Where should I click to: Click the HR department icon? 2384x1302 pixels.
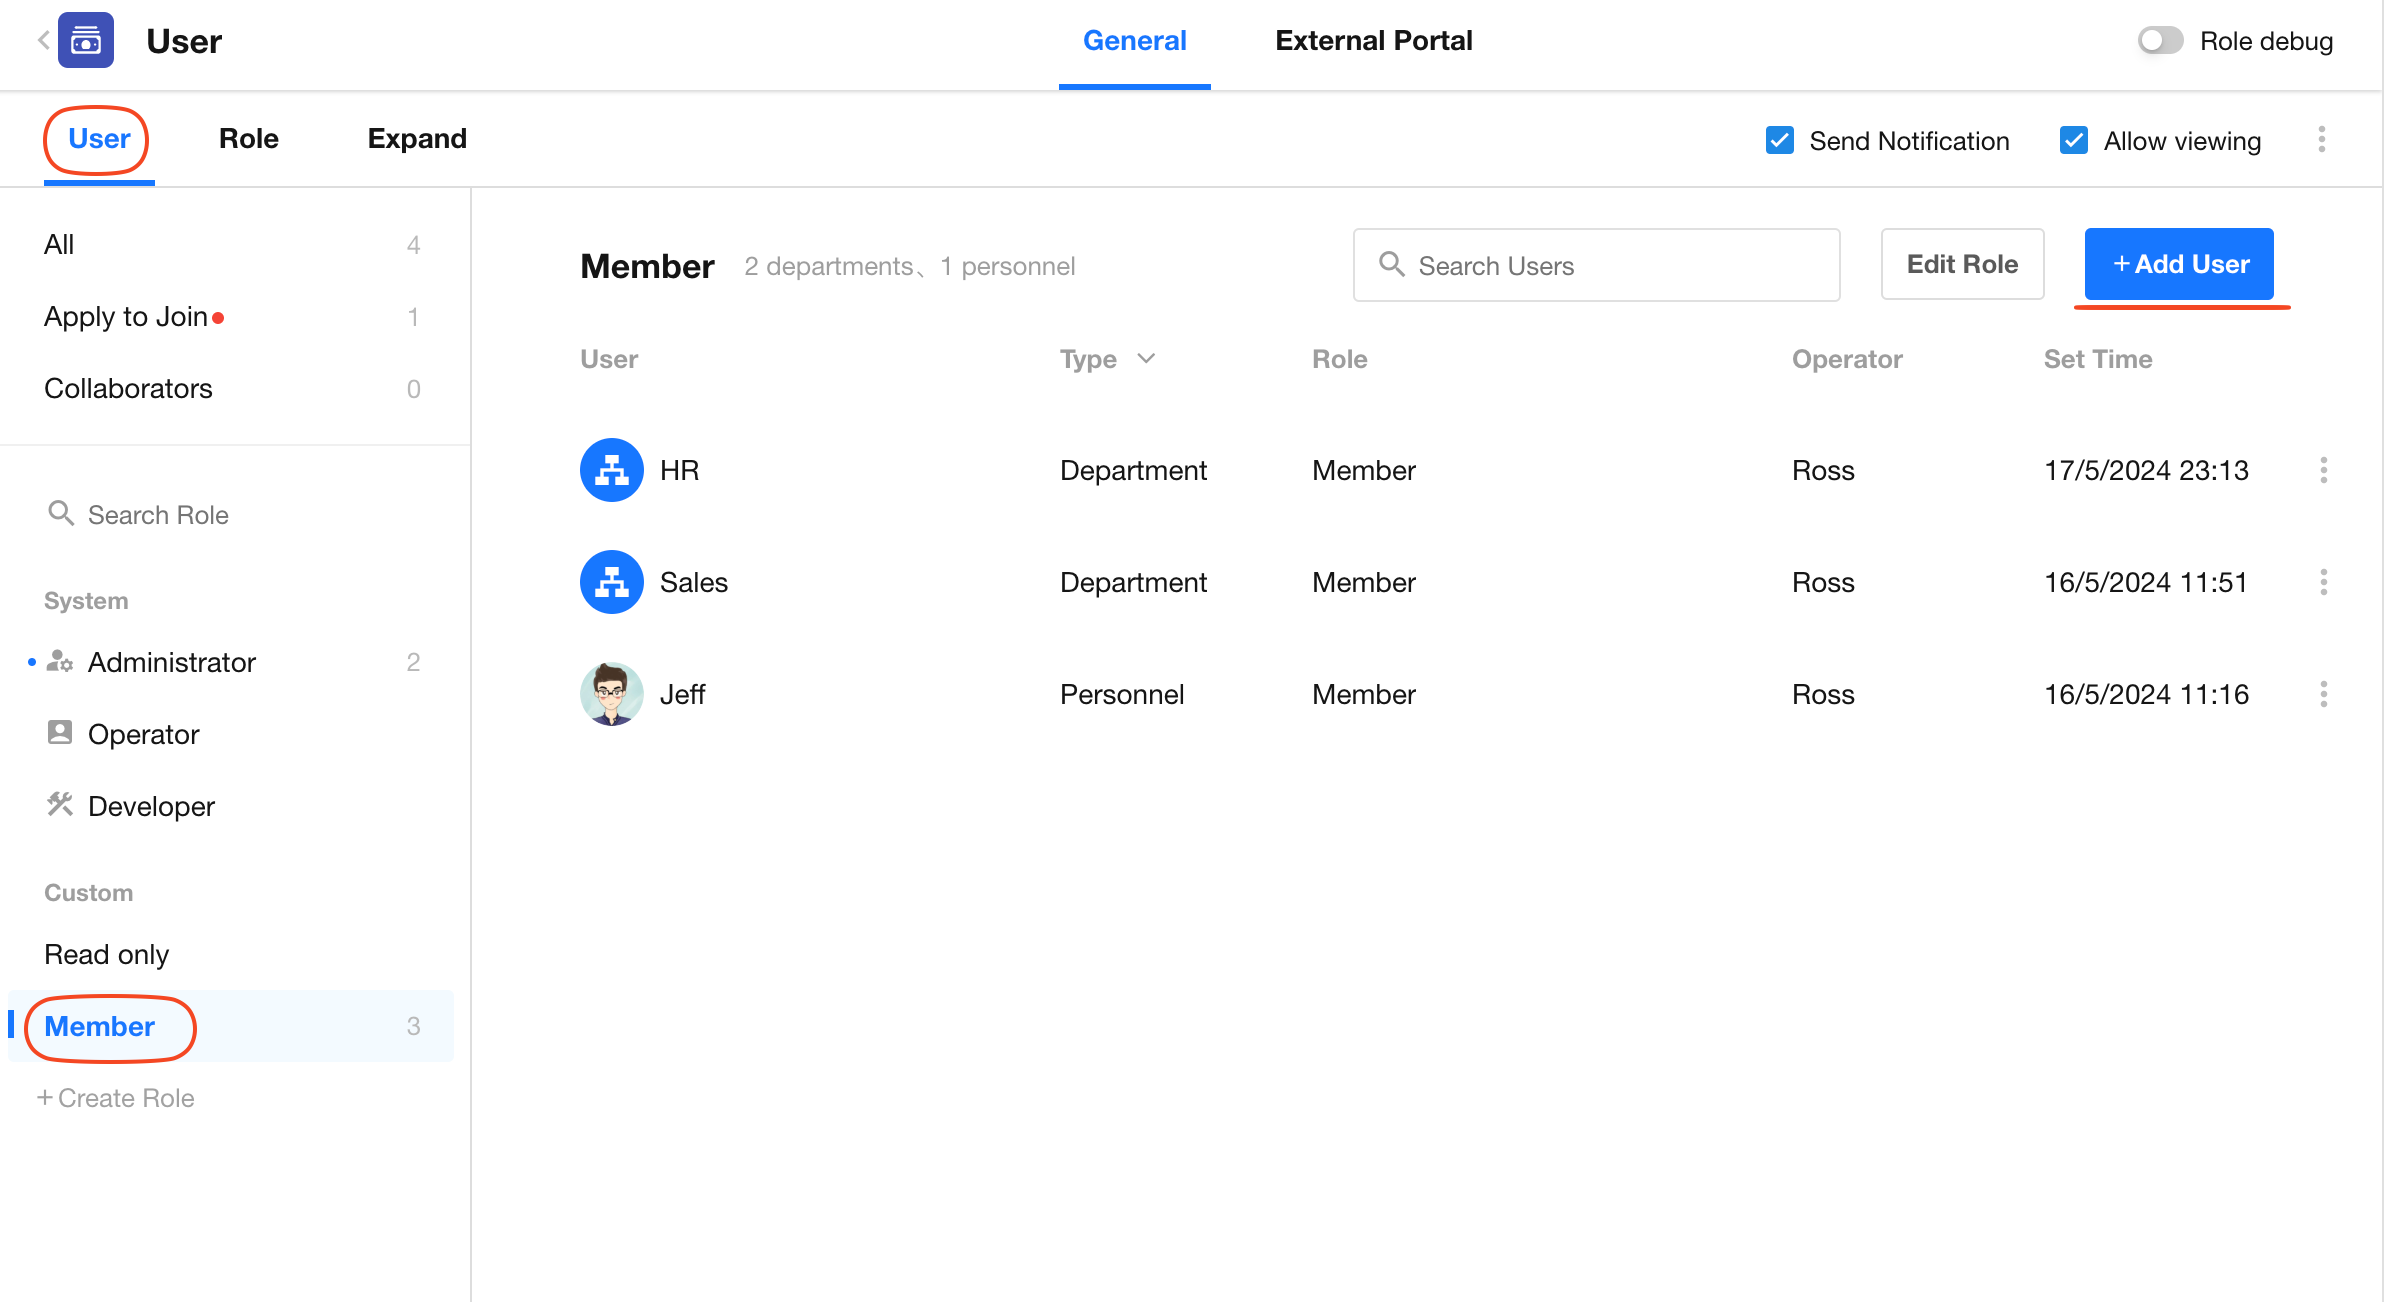[x=611, y=470]
